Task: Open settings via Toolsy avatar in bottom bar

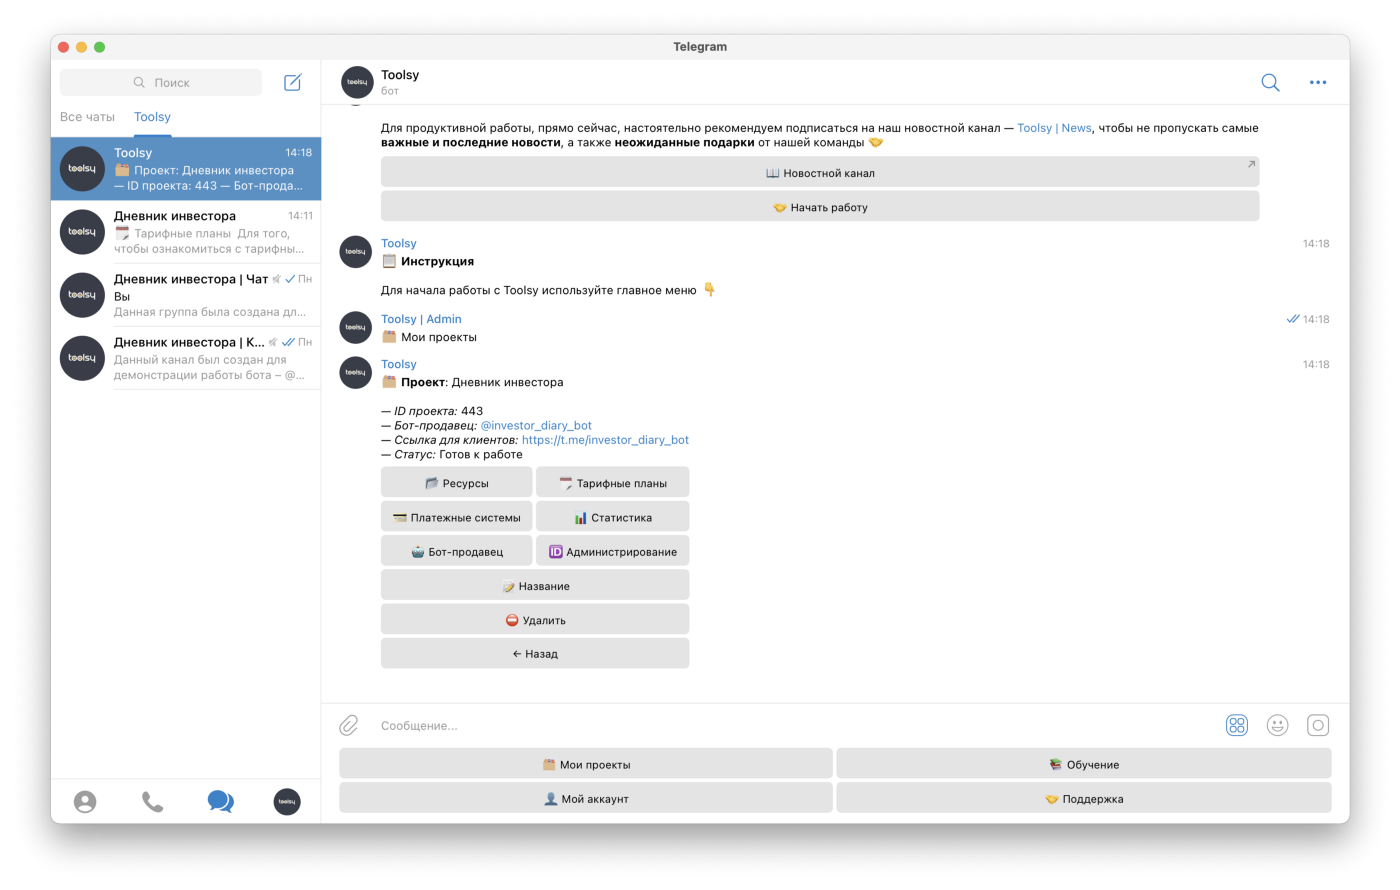Action: point(287,801)
